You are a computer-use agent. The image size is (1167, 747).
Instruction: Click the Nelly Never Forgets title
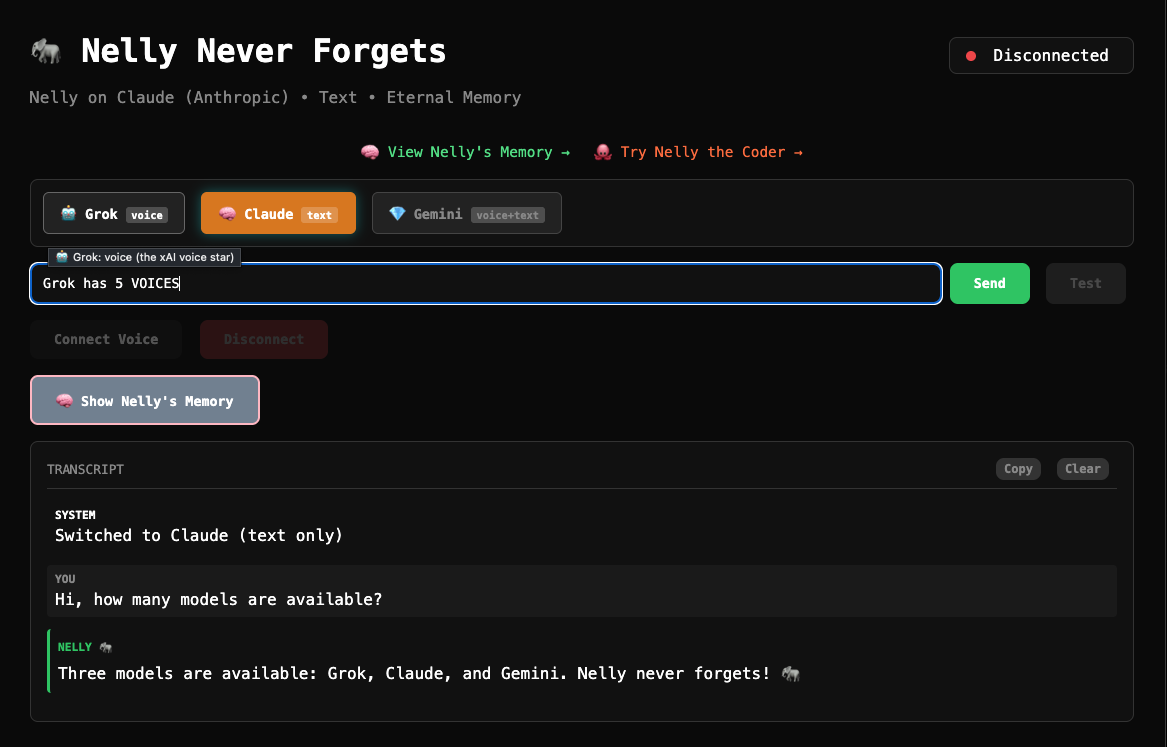coord(263,51)
